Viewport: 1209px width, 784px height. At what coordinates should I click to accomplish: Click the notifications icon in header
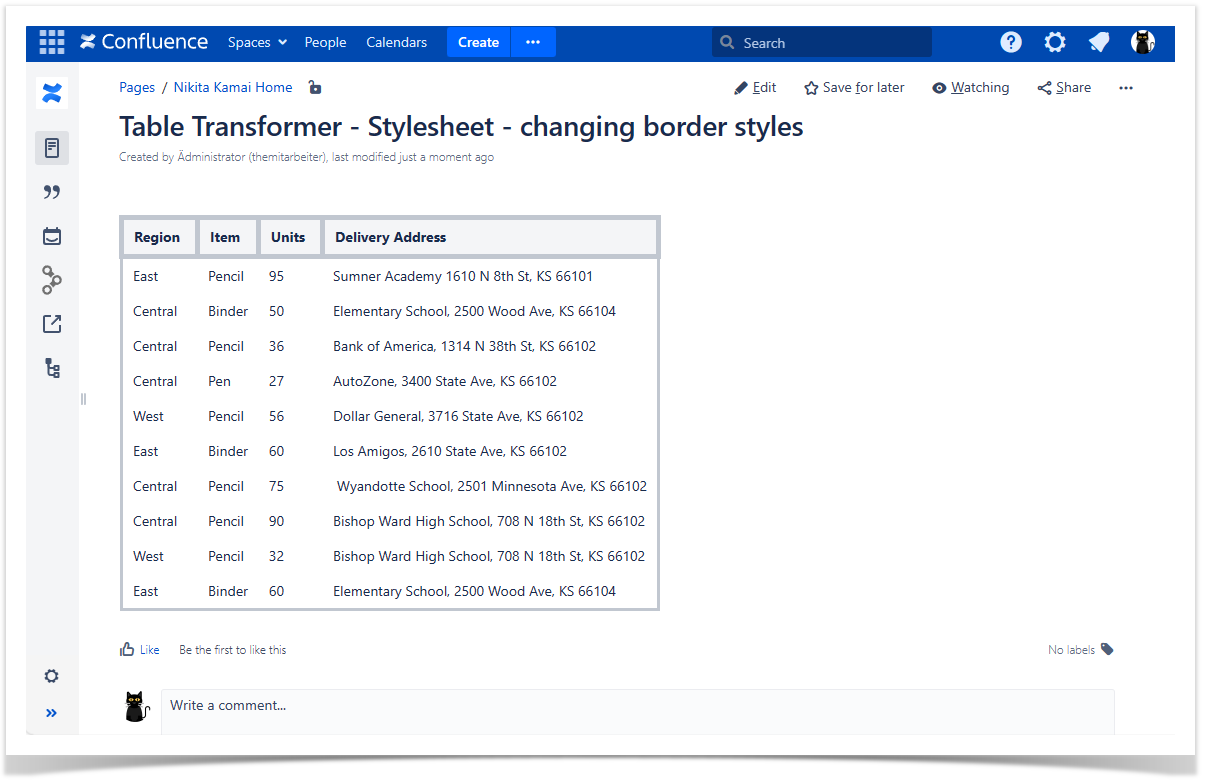(x=1099, y=42)
